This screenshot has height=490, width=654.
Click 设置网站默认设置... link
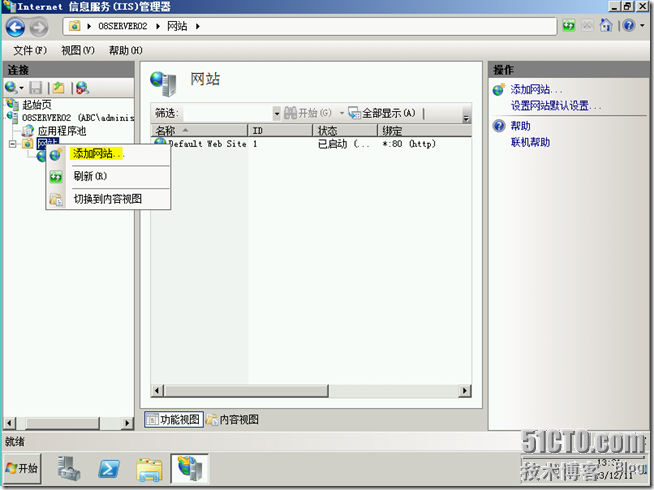point(556,106)
